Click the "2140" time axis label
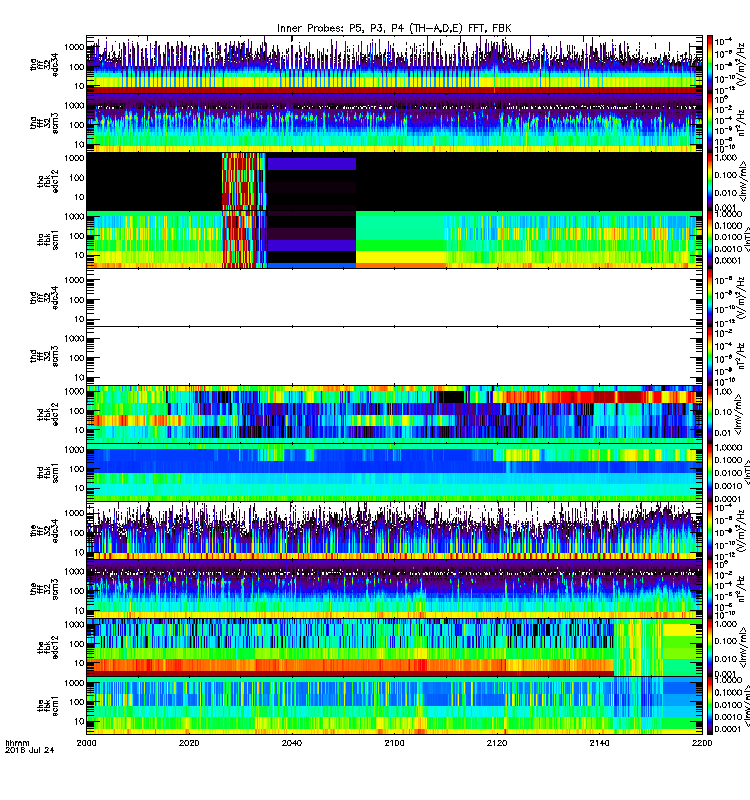Viewport: 750px width, 800px height. 599,743
